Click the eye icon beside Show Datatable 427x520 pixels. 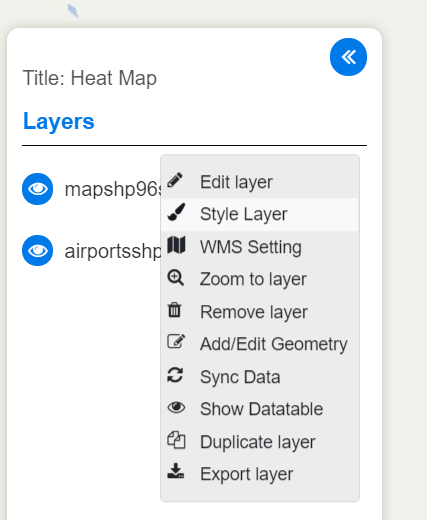click(176, 407)
